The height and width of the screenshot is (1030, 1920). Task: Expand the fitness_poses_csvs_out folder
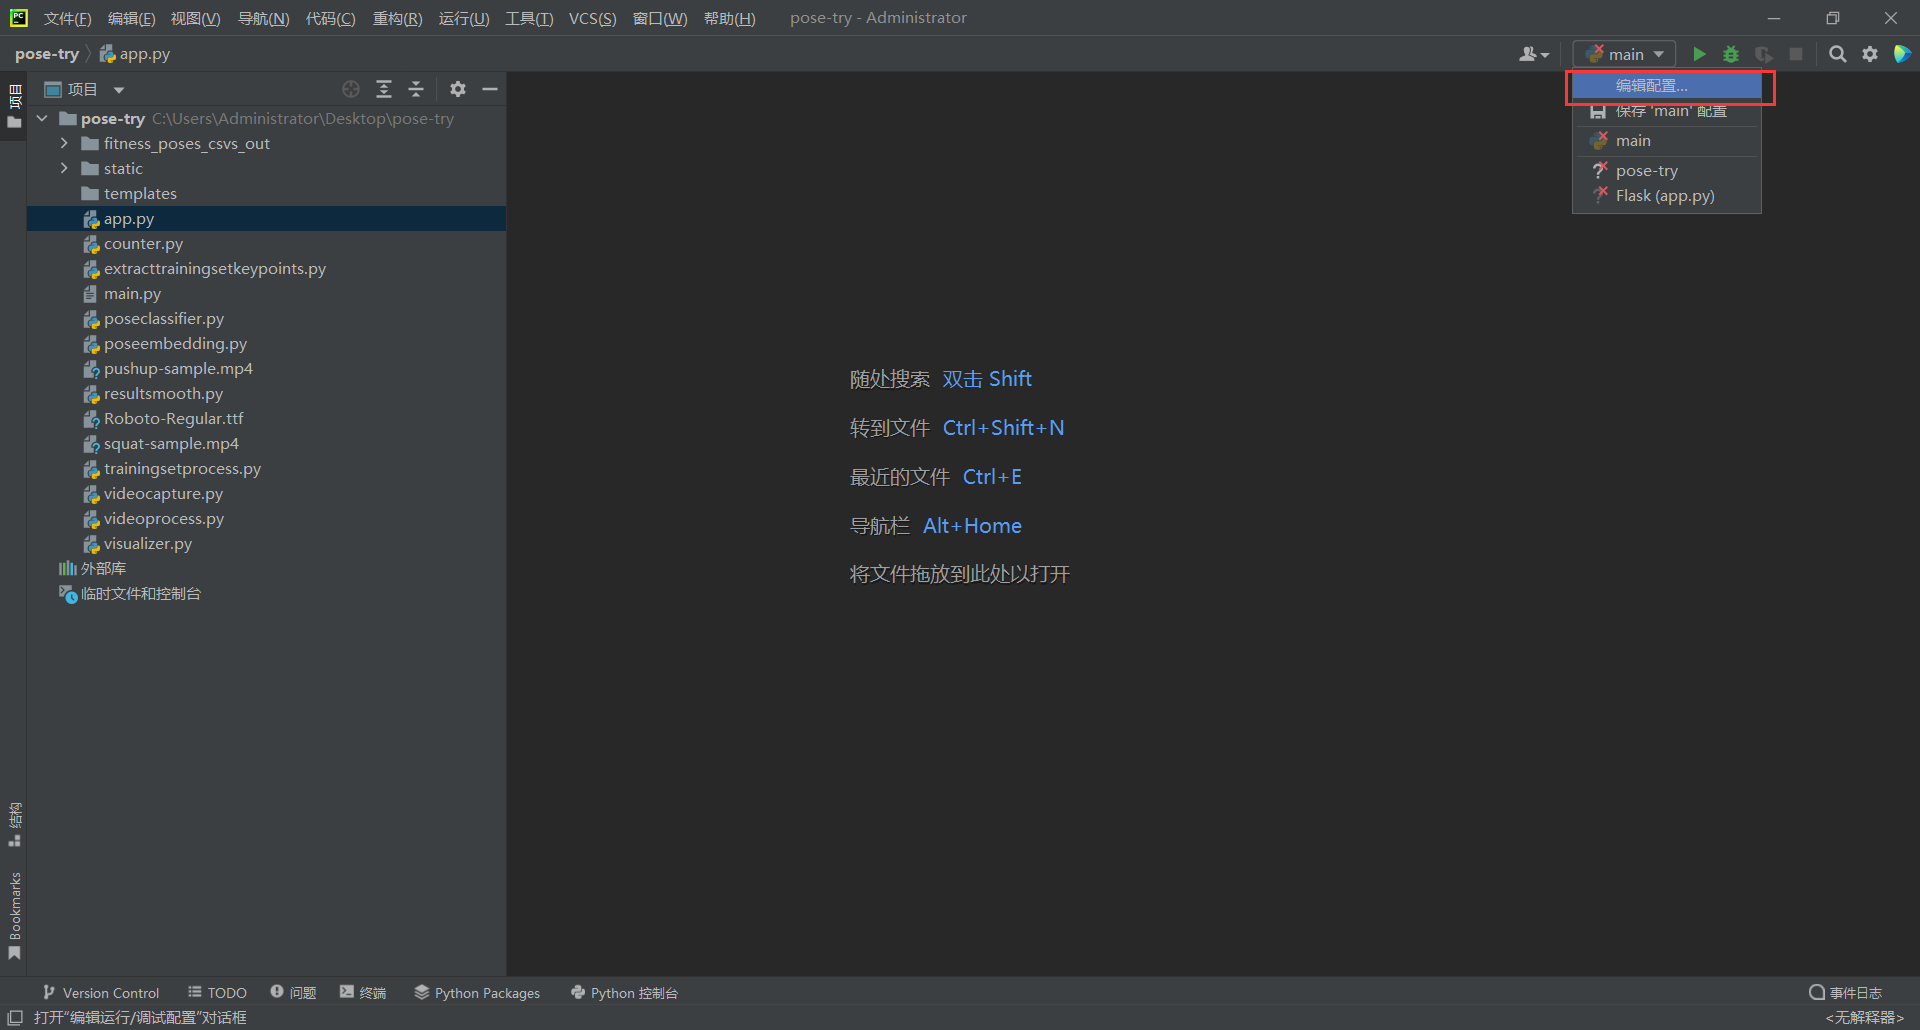coord(64,144)
